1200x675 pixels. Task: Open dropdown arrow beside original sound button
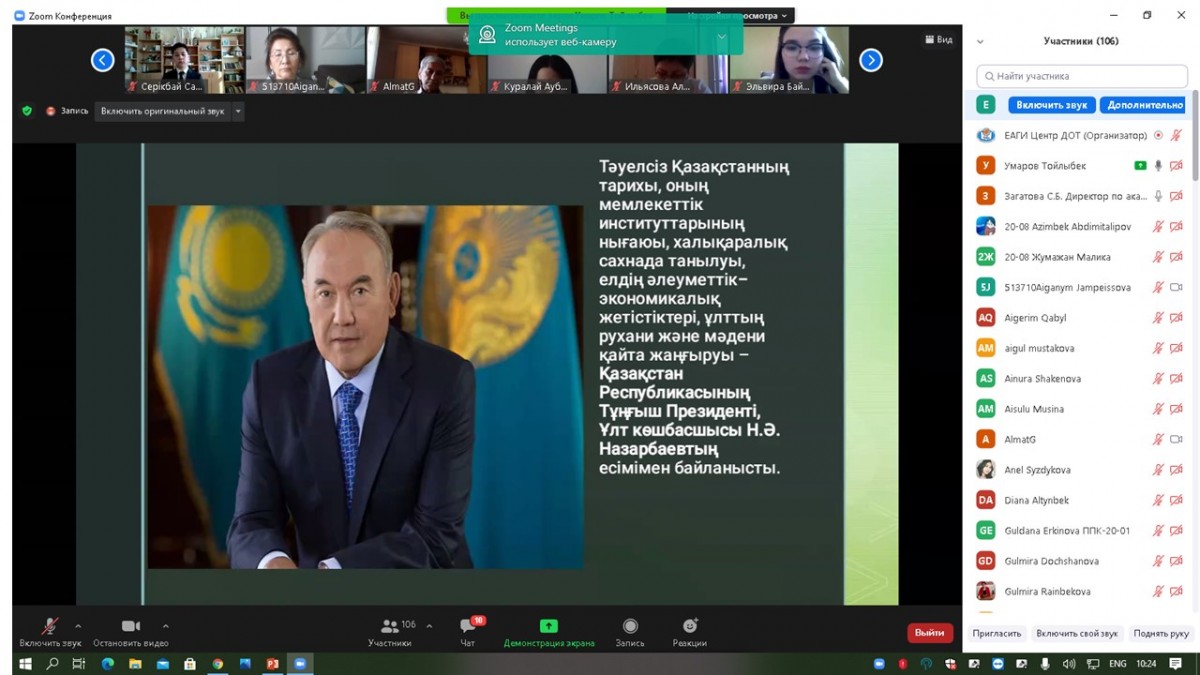(x=238, y=111)
